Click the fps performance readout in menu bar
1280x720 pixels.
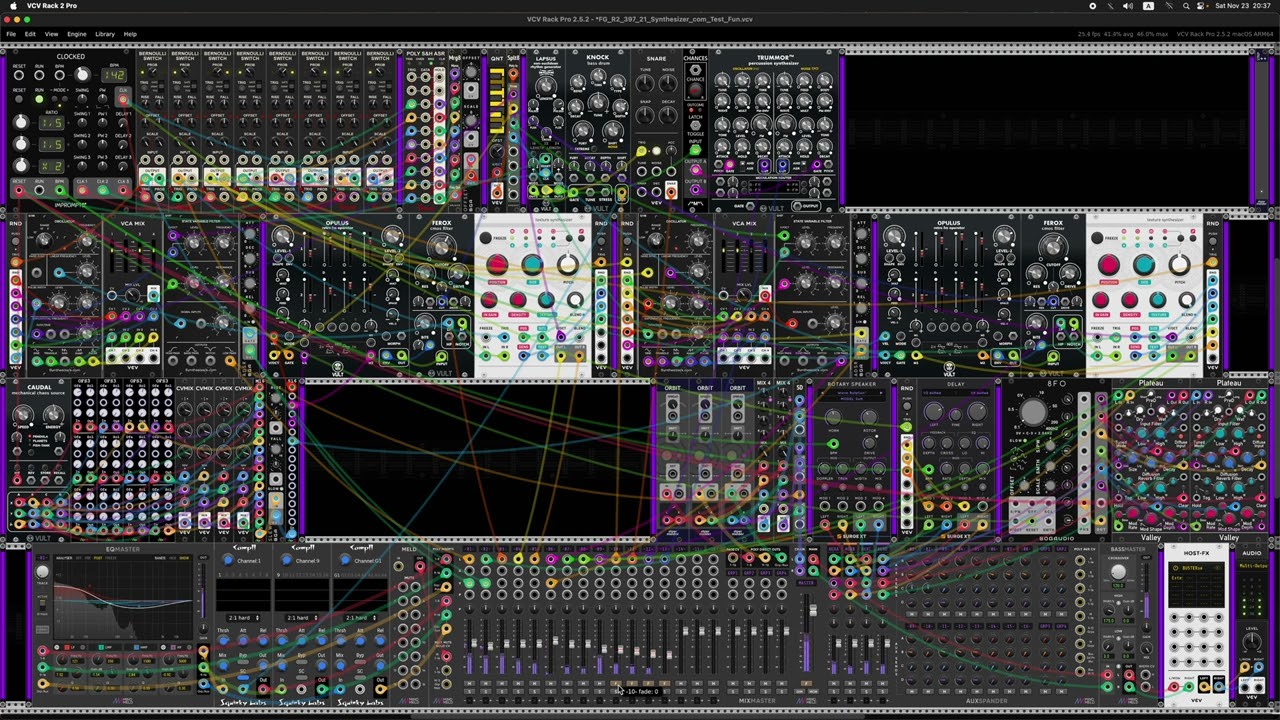tap(1123, 34)
